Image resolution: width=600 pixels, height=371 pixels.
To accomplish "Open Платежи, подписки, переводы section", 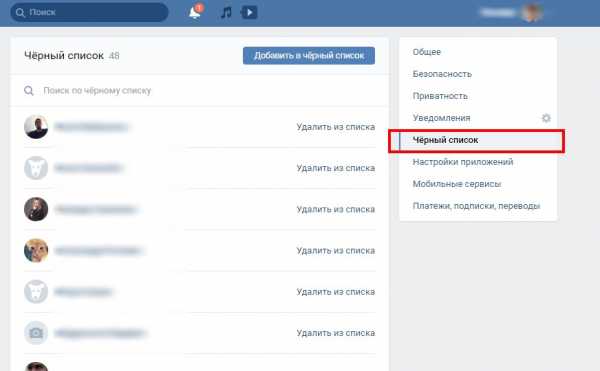I will [476, 206].
